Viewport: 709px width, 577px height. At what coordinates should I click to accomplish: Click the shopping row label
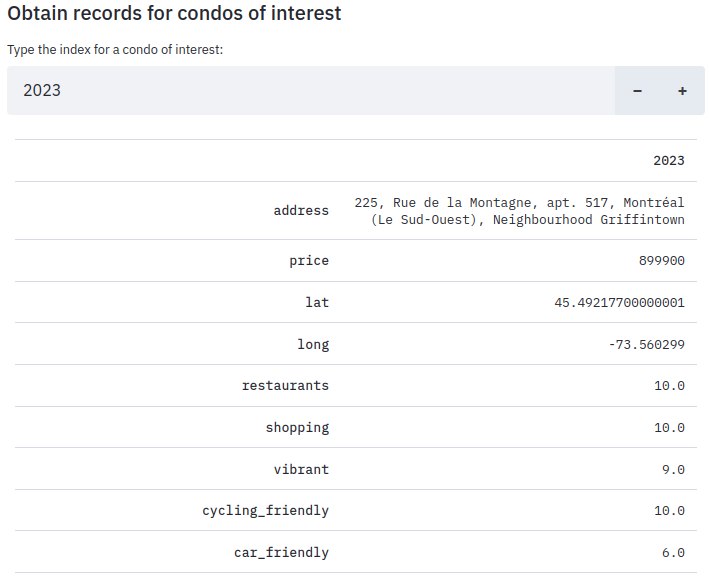click(x=297, y=427)
